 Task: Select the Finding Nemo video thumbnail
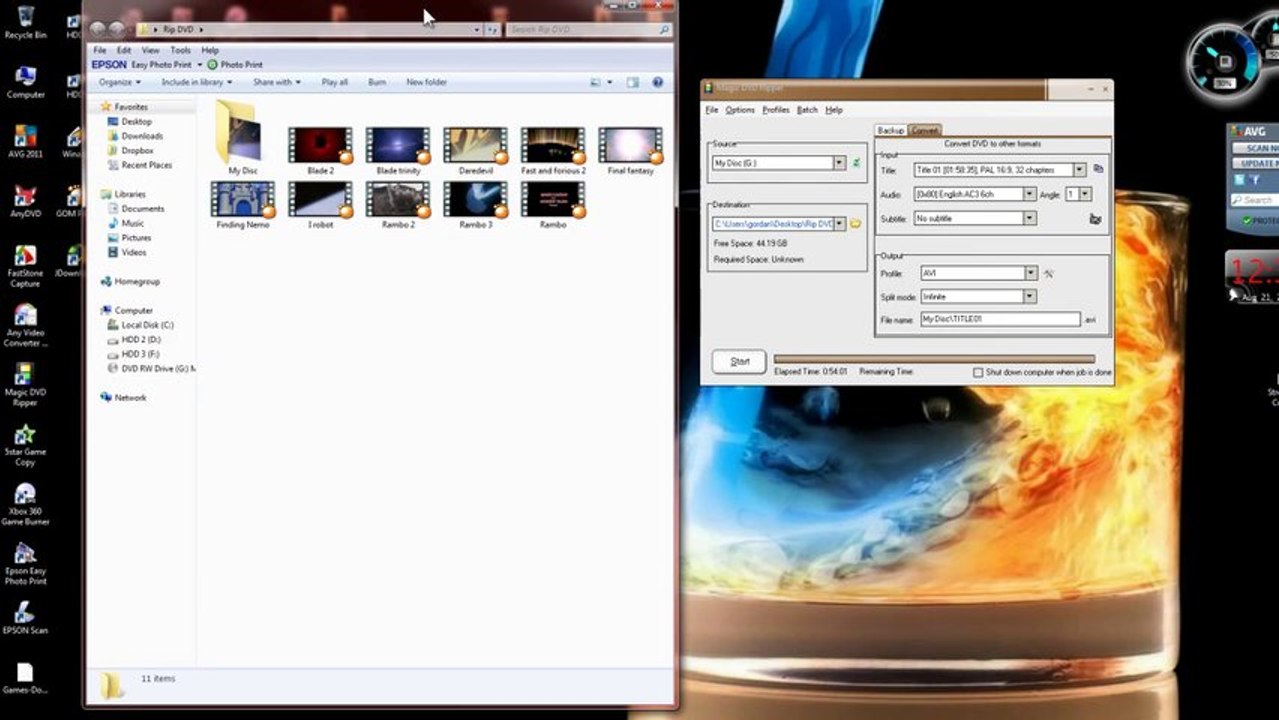[243, 205]
